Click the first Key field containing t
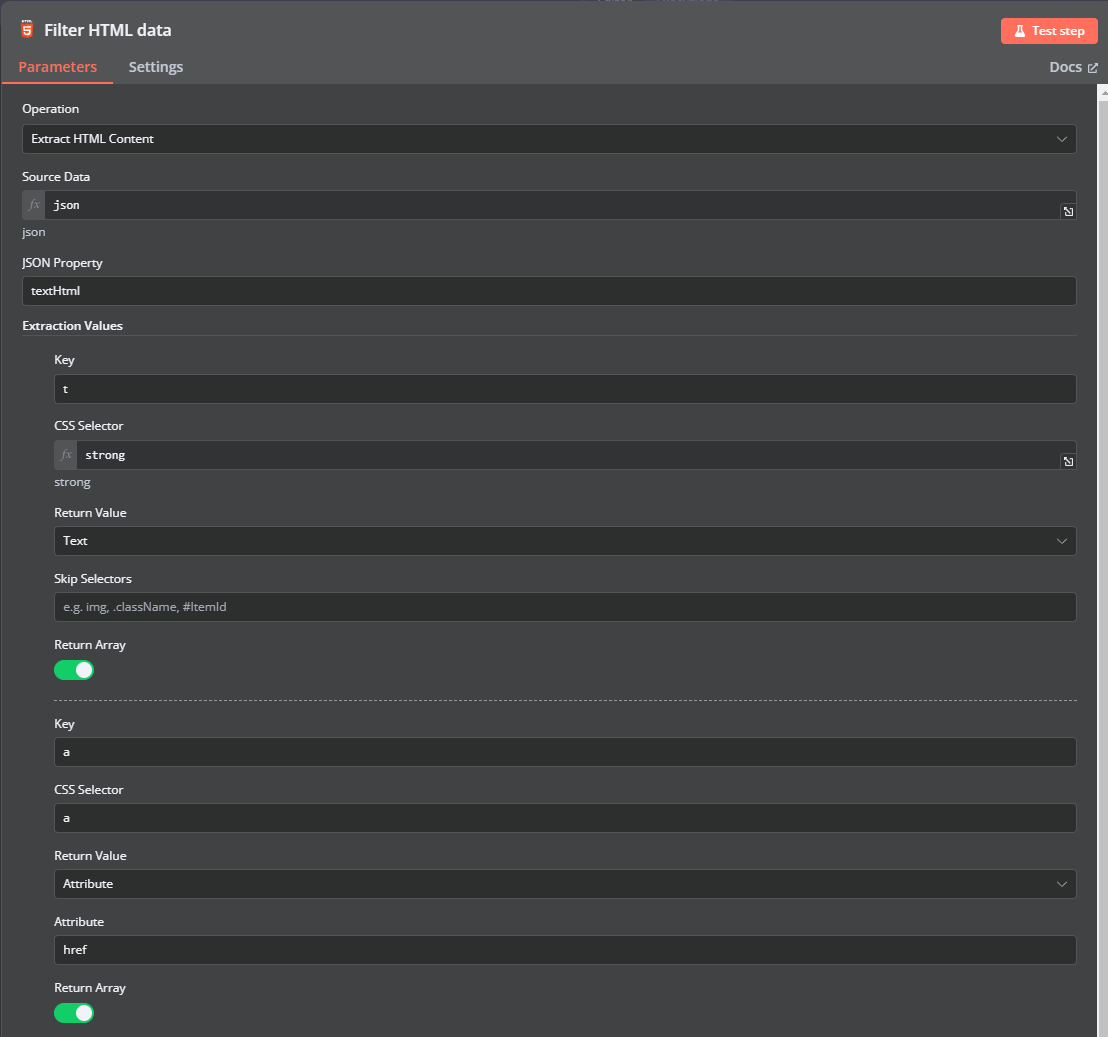The width and height of the screenshot is (1108, 1037). click(564, 389)
